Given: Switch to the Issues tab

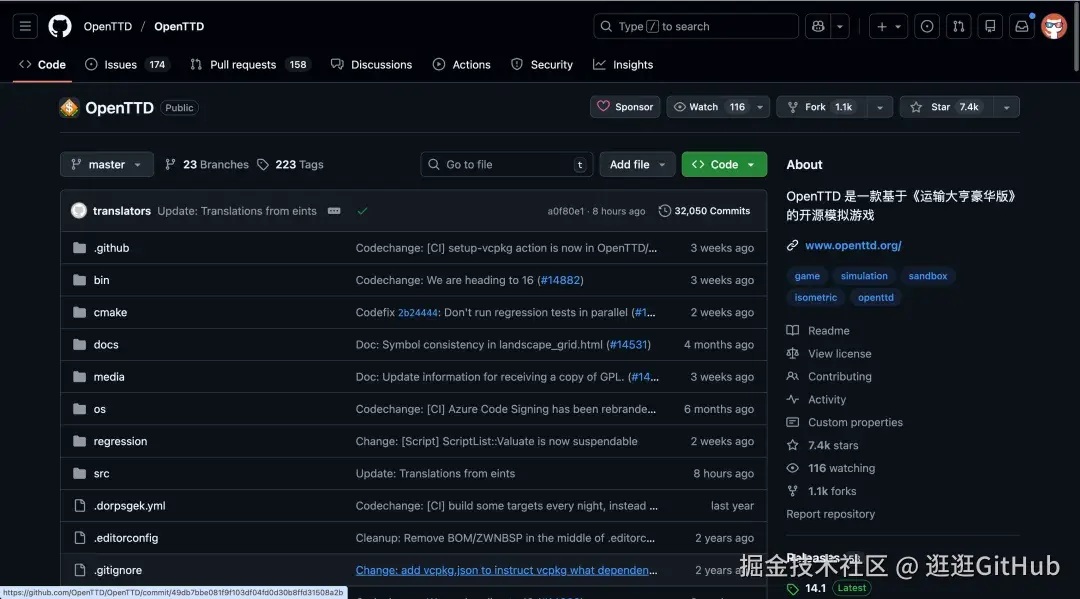Looking at the screenshot, I should pyautogui.click(x=128, y=65).
